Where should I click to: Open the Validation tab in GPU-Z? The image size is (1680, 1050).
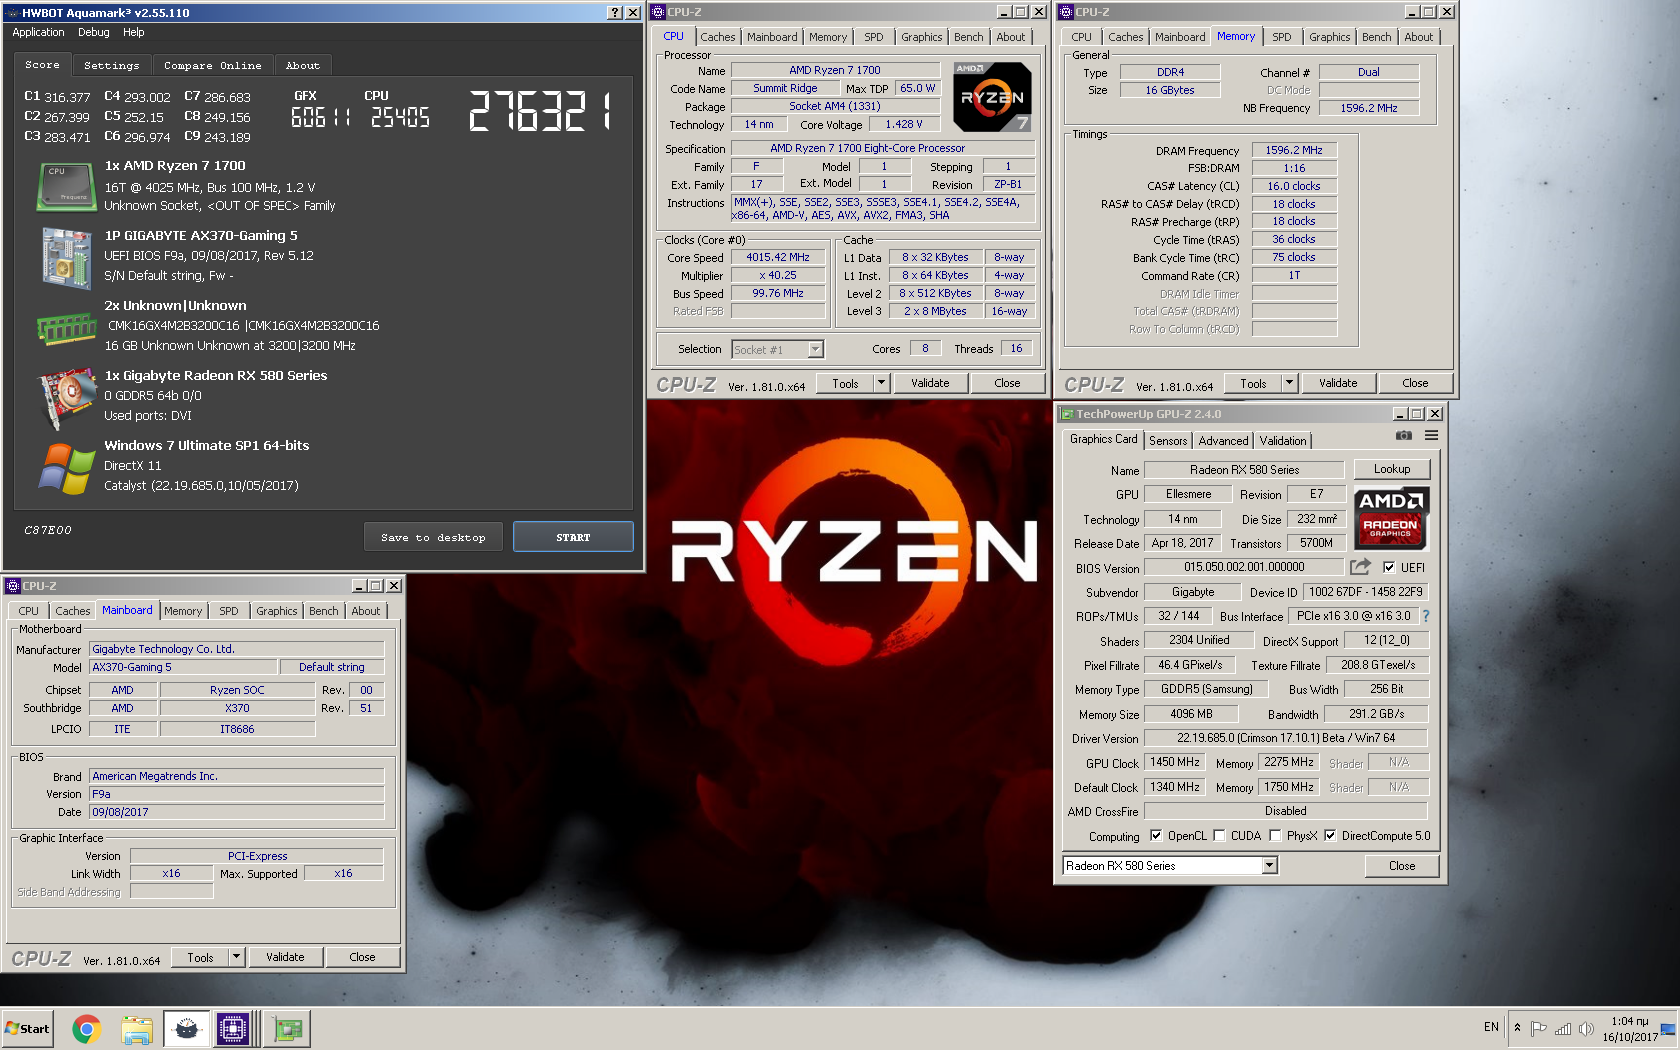[x=1282, y=440]
